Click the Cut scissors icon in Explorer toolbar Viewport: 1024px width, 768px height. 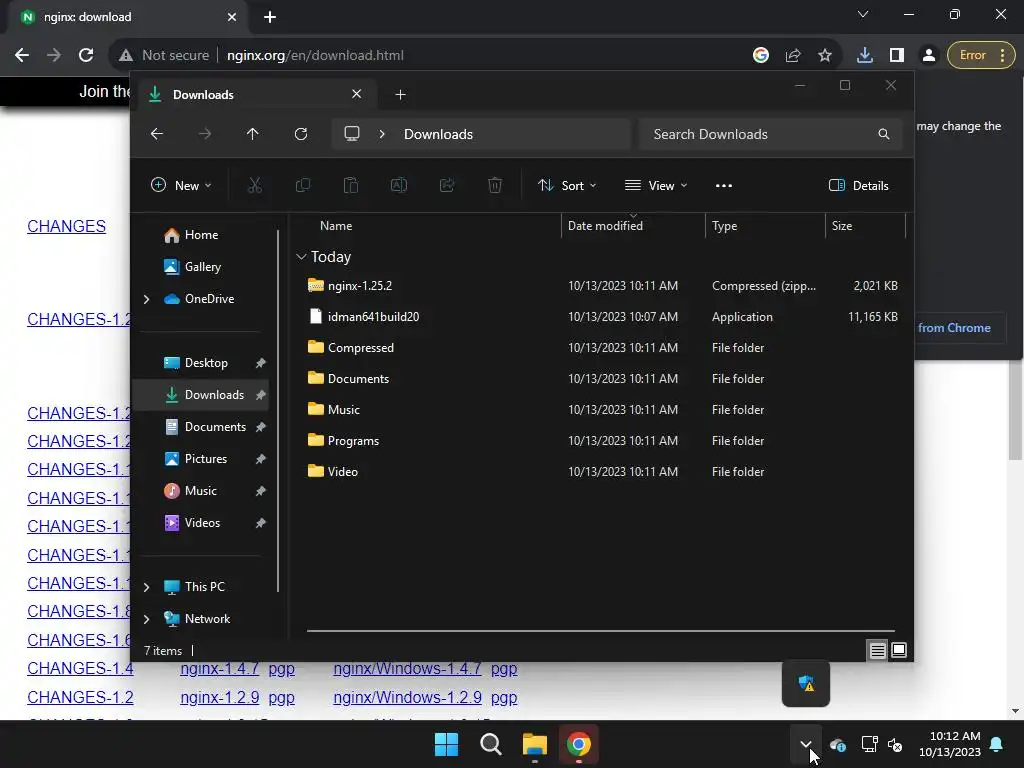[255, 185]
